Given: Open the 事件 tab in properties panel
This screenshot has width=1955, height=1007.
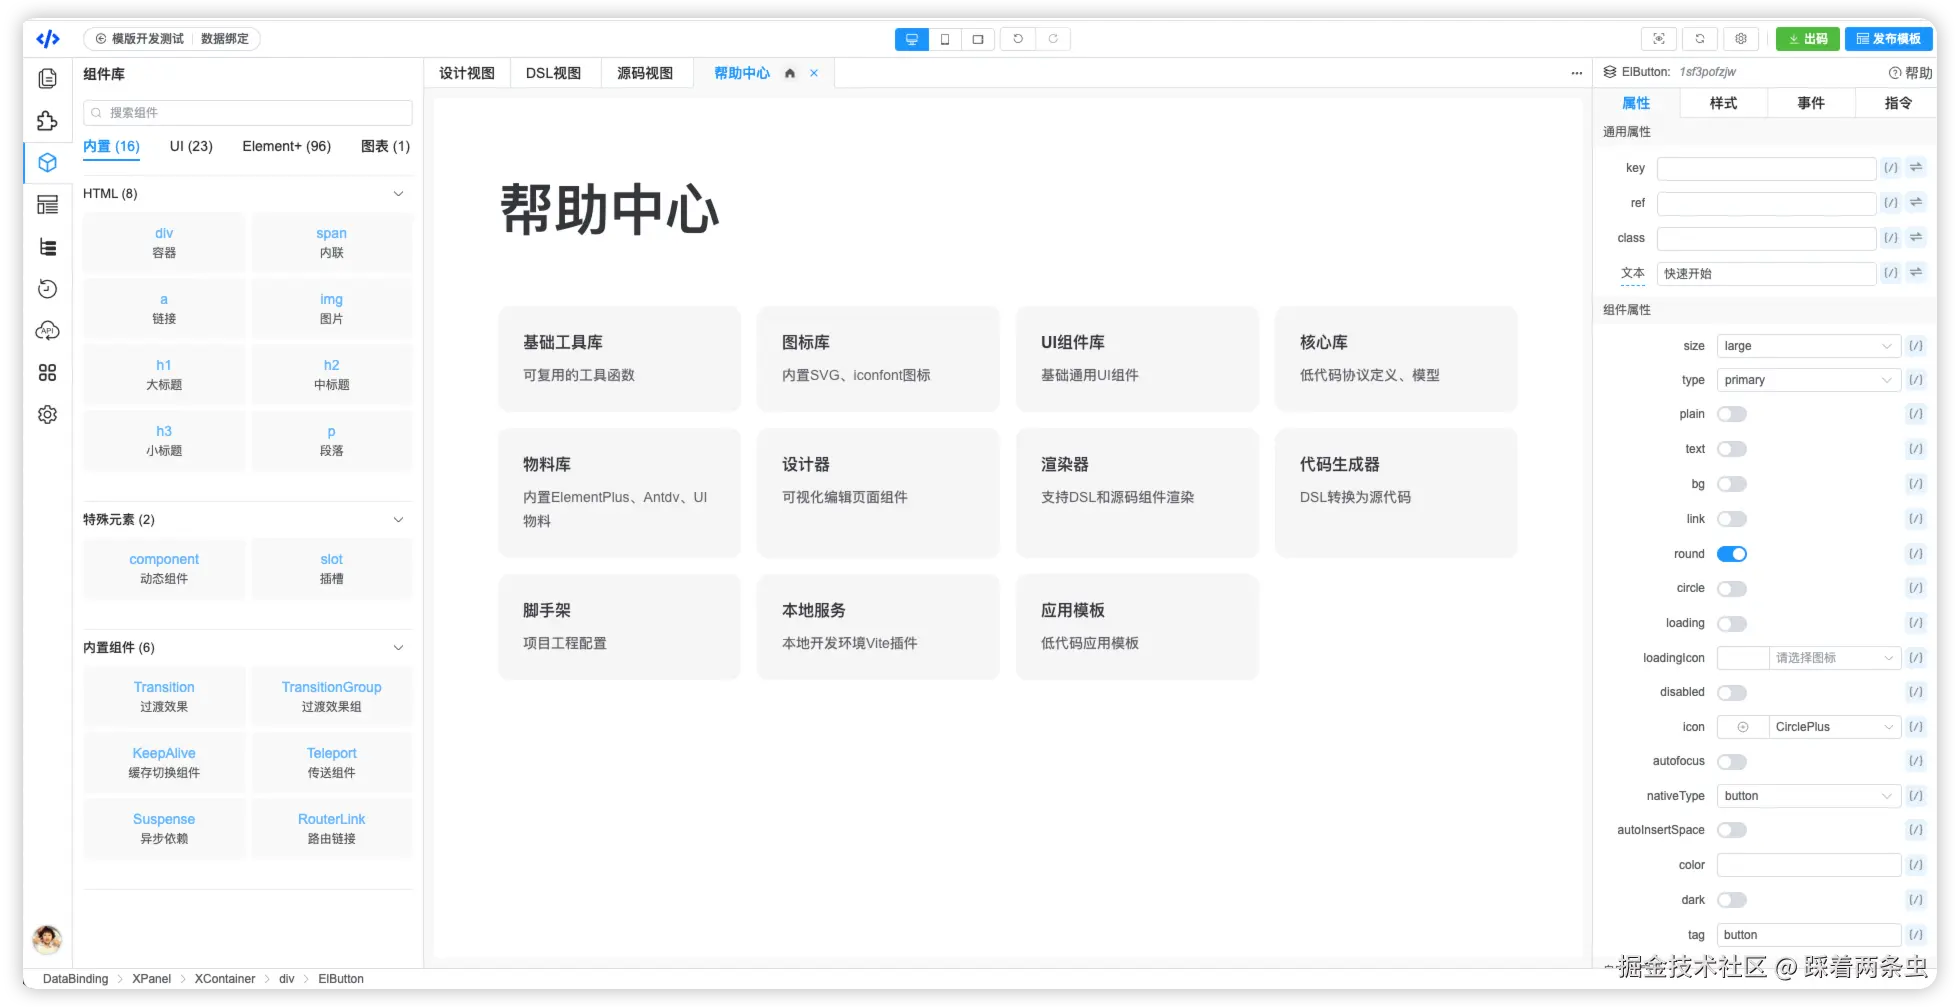Looking at the screenshot, I should (x=1811, y=103).
